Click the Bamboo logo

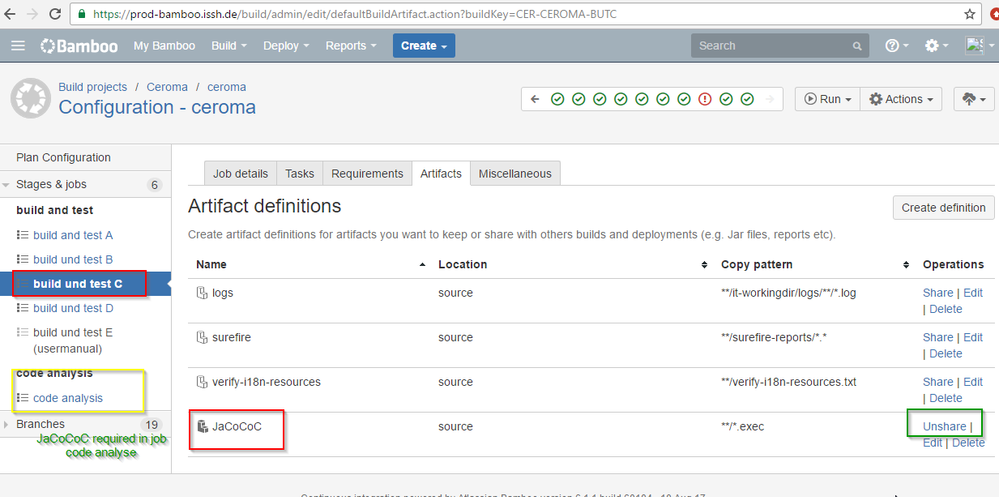pyautogui.click(x=79, y=46)
